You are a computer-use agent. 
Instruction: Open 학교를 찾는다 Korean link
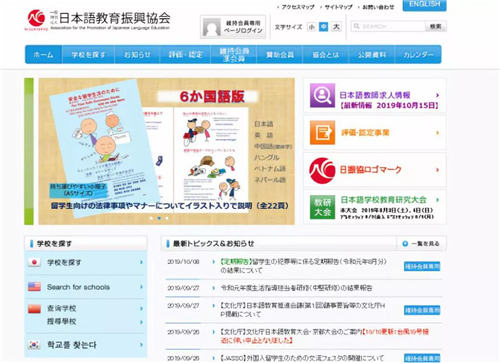point(72,345)
